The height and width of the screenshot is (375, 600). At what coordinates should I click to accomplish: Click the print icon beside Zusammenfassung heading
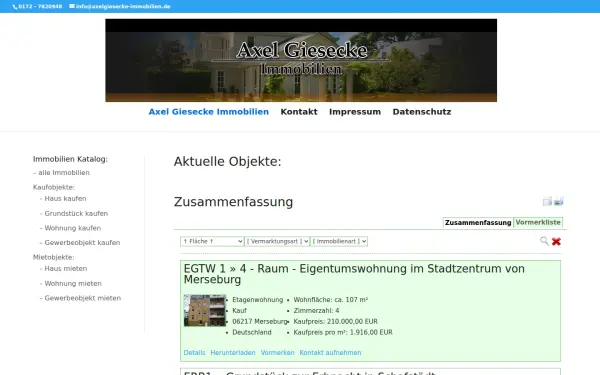point(559,201)
